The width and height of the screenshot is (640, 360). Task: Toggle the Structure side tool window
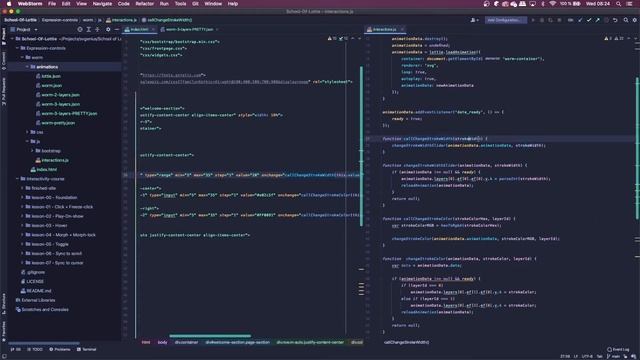(4, 303)
